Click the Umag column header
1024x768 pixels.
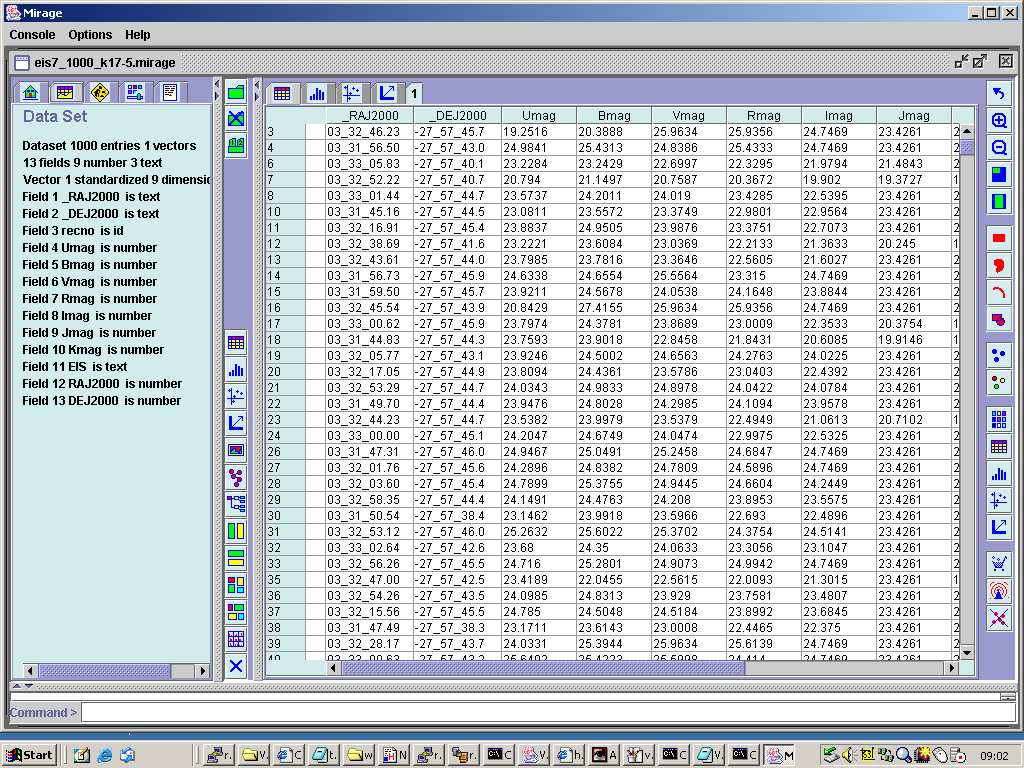coord(538,116)
